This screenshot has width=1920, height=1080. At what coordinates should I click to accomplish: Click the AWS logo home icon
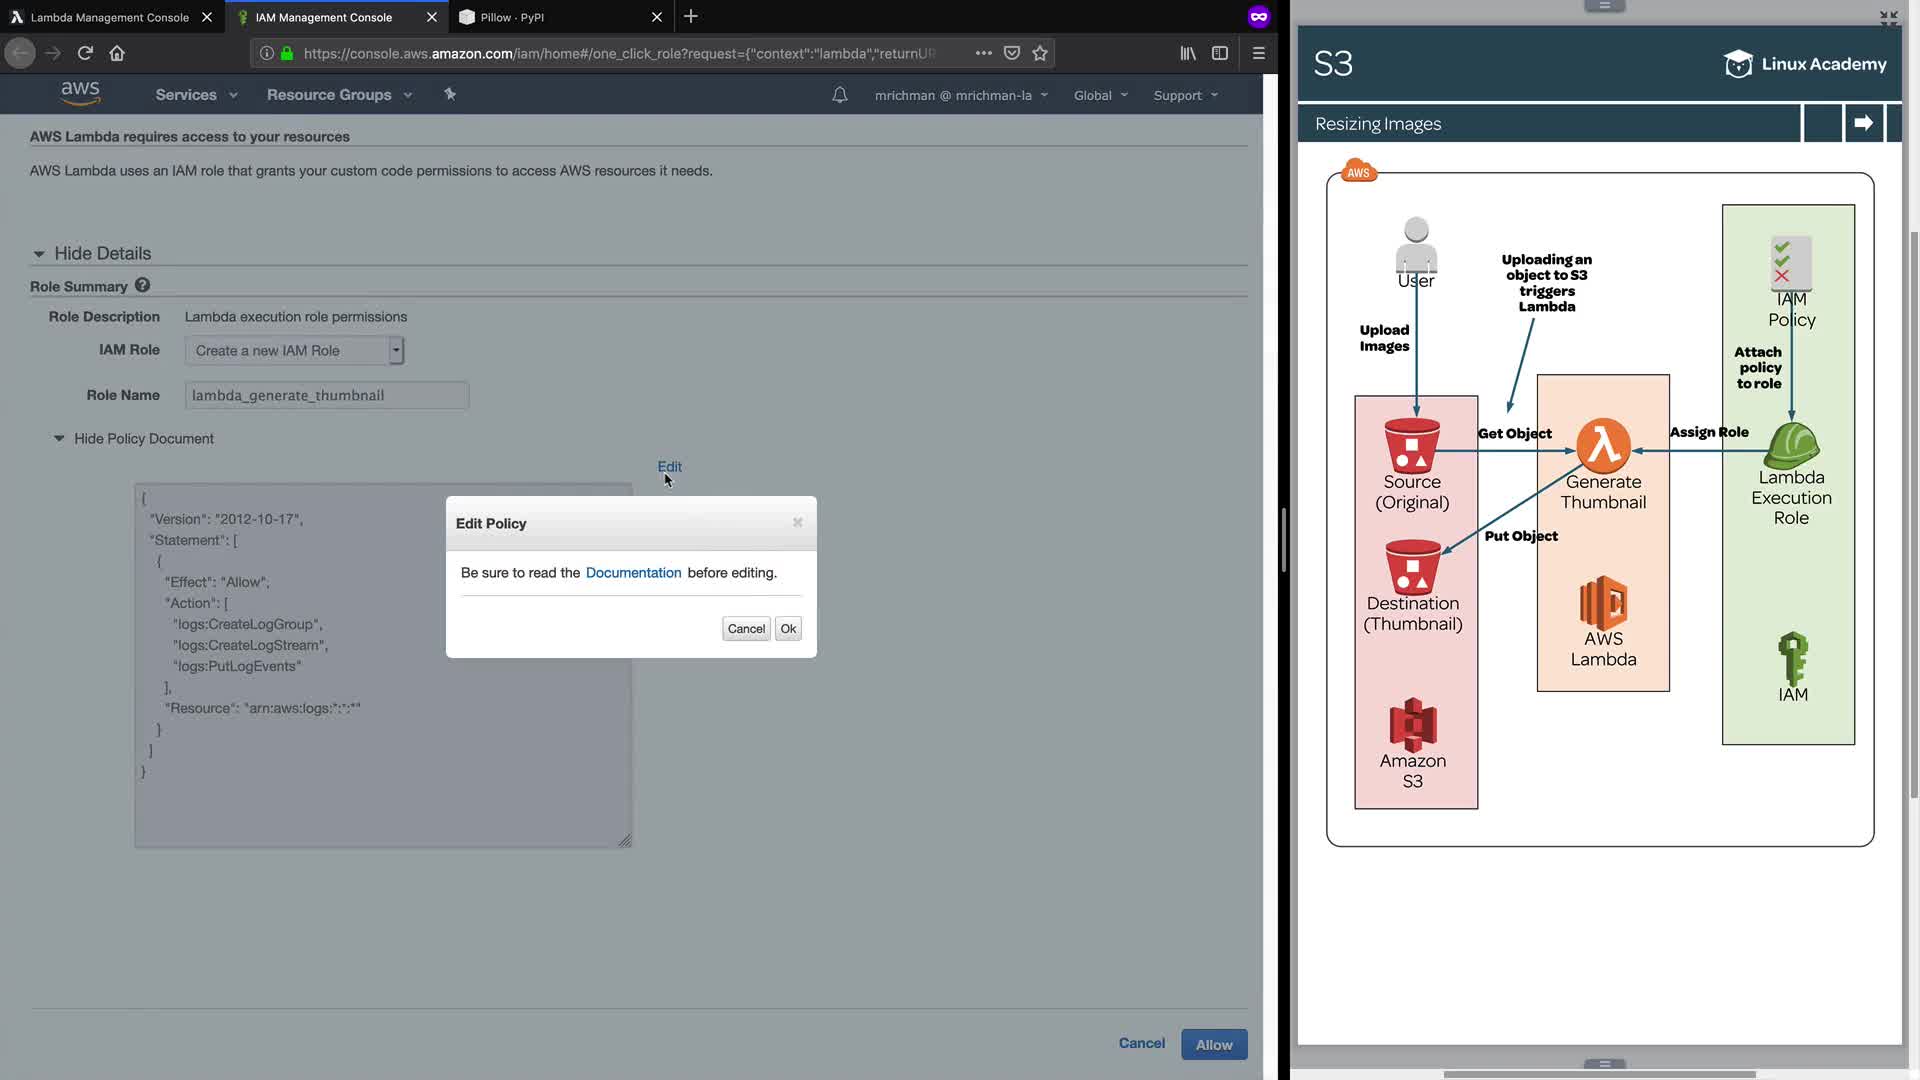coord(80,93)
